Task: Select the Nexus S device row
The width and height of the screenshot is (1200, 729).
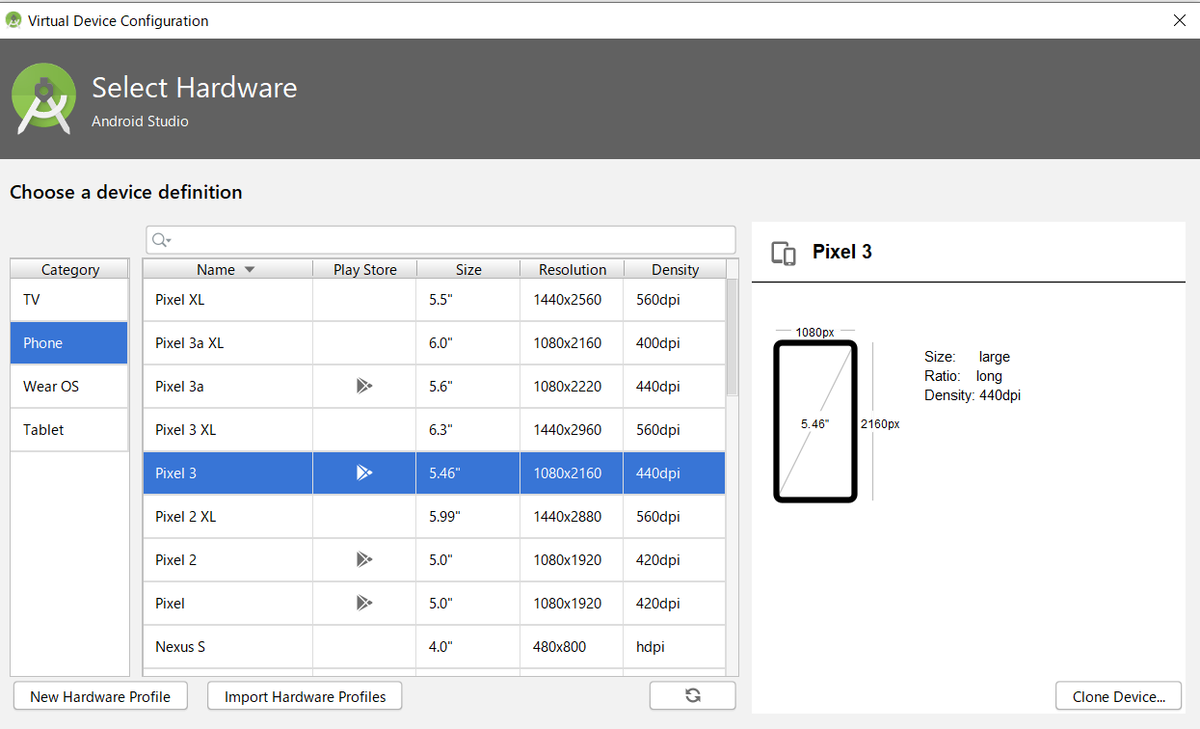Action: [434, 647]
